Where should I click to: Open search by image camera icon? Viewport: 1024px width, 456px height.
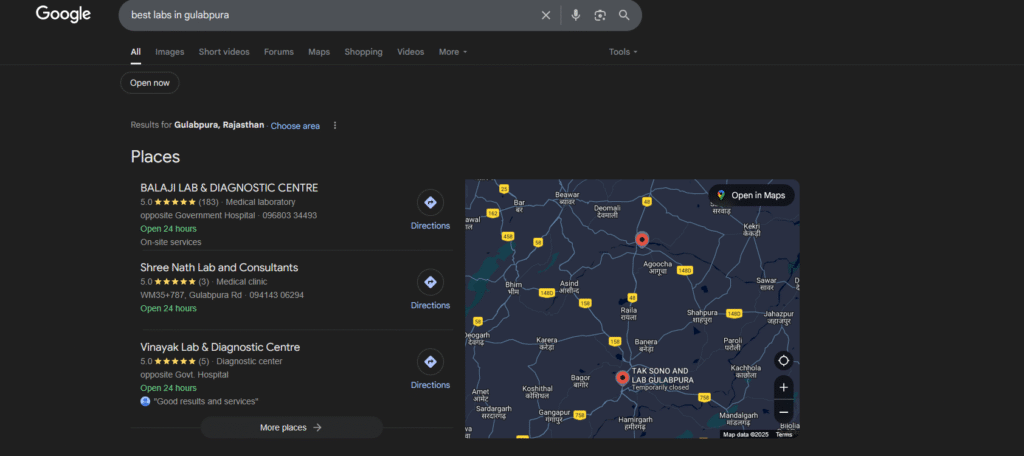[600, 15]
